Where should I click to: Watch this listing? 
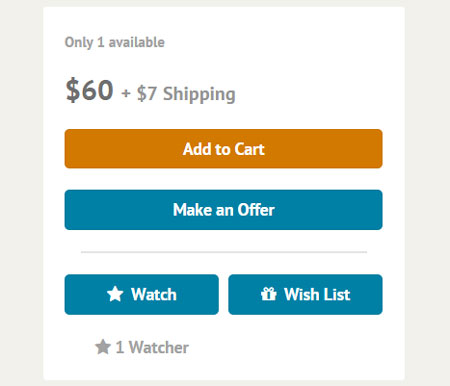coord(142,294)
